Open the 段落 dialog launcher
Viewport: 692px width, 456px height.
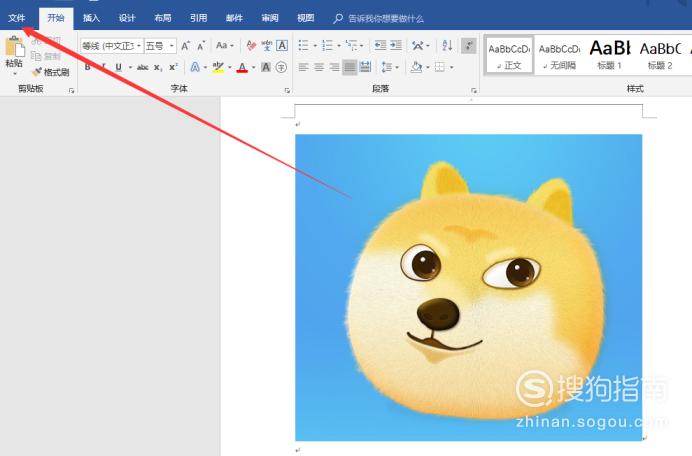(474, 90)
